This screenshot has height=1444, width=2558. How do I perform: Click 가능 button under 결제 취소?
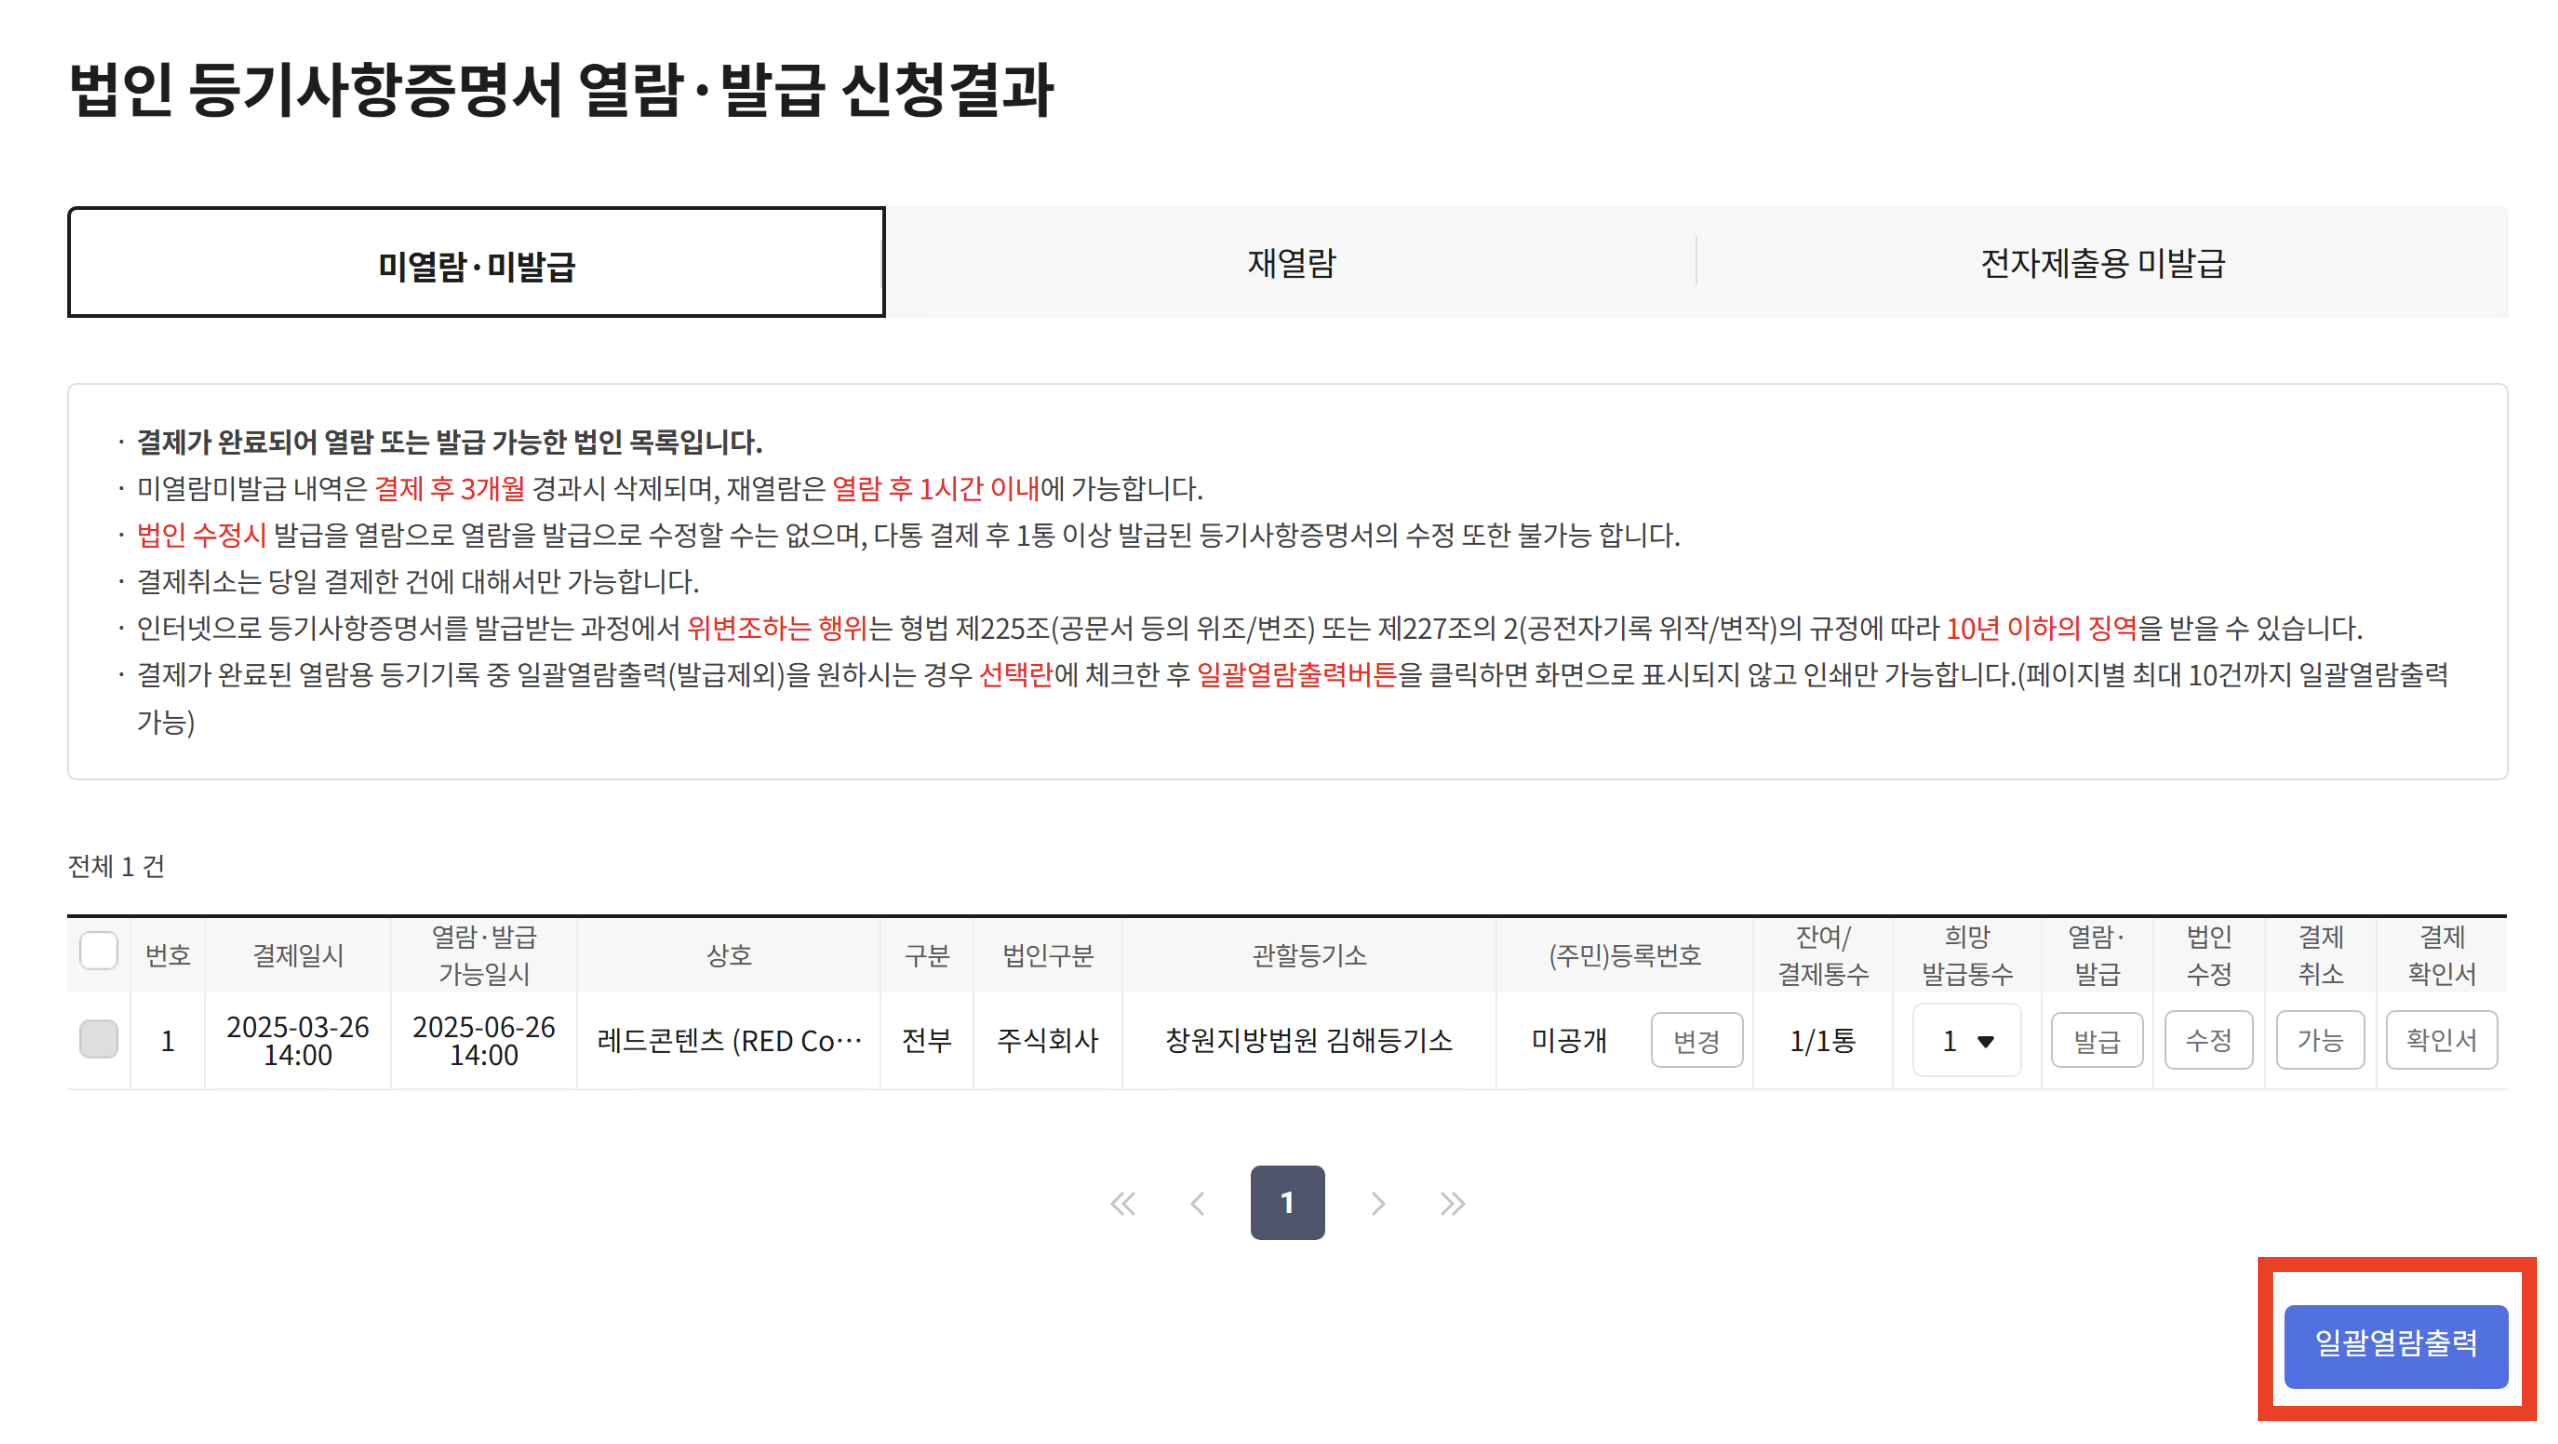pyautogui.click(x=2319, y=1041)
